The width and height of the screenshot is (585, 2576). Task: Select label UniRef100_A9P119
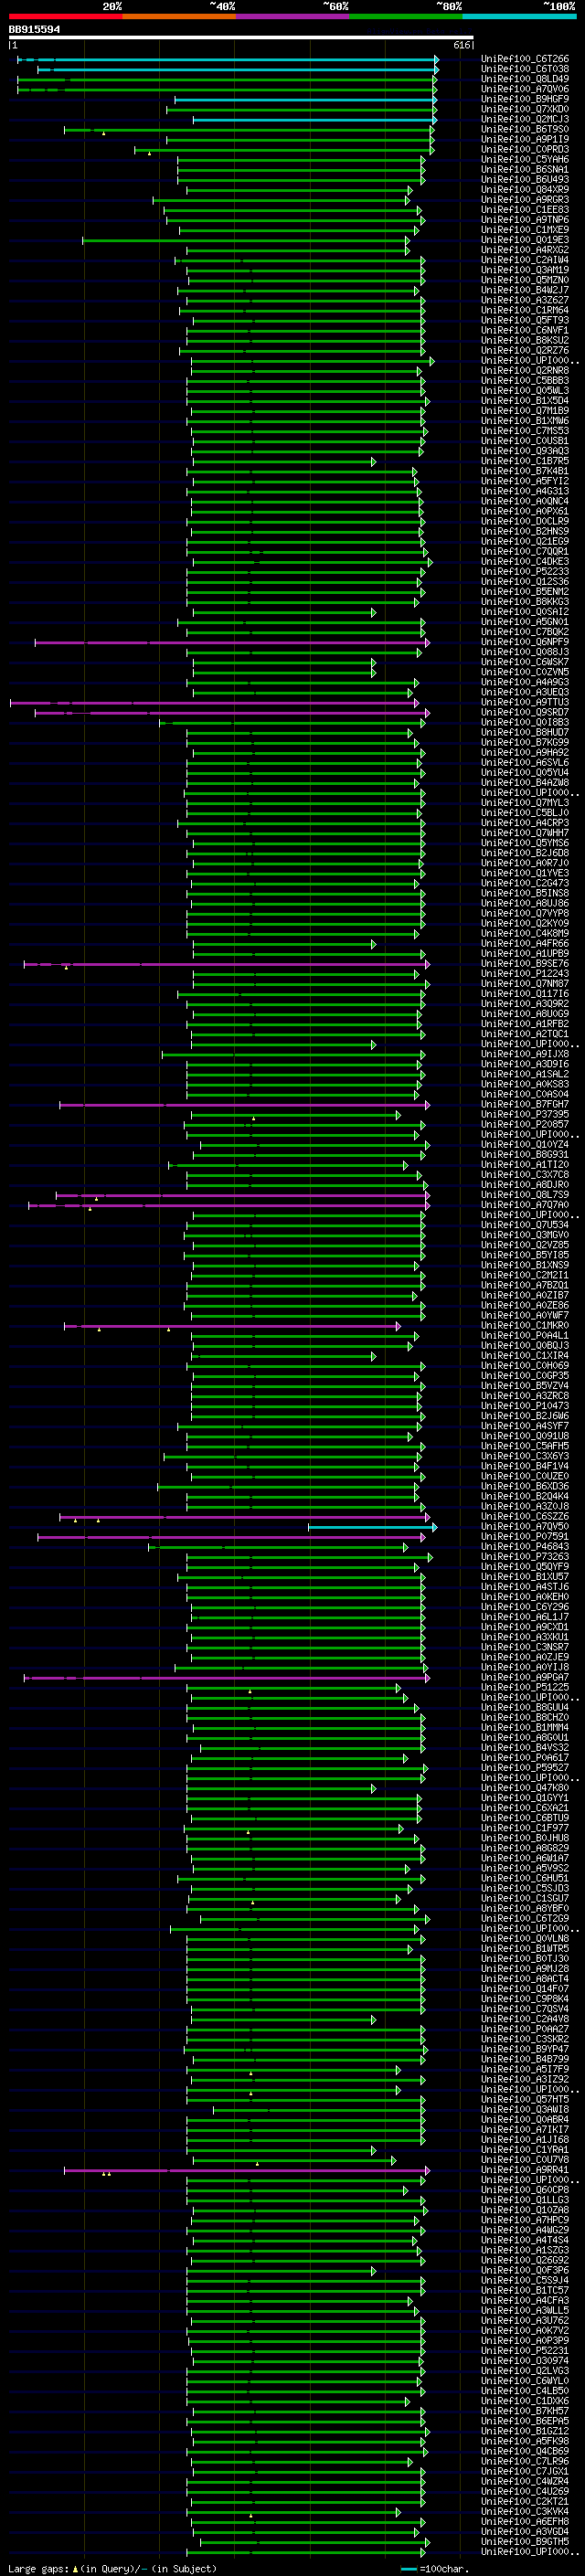525,139
